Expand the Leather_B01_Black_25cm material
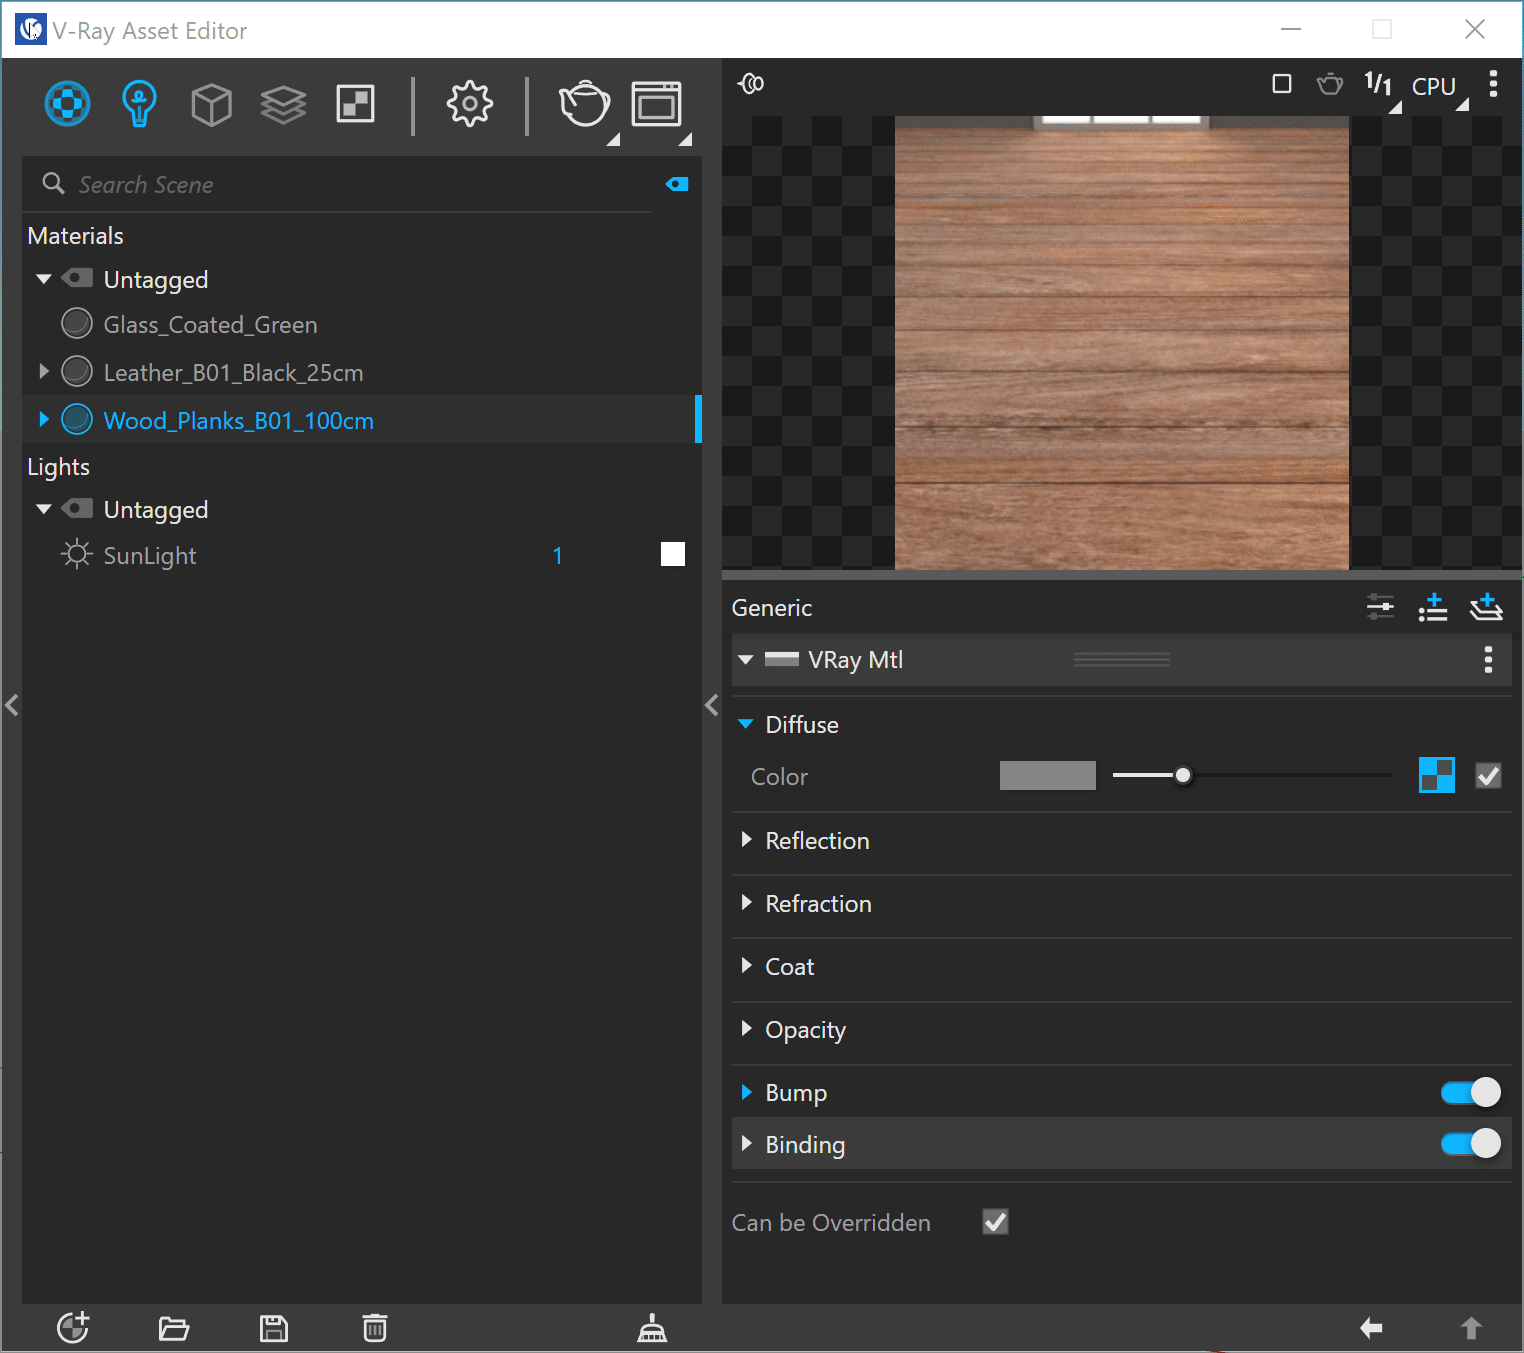Viewport: 1524px width, 1353px height. click(44, 371)
